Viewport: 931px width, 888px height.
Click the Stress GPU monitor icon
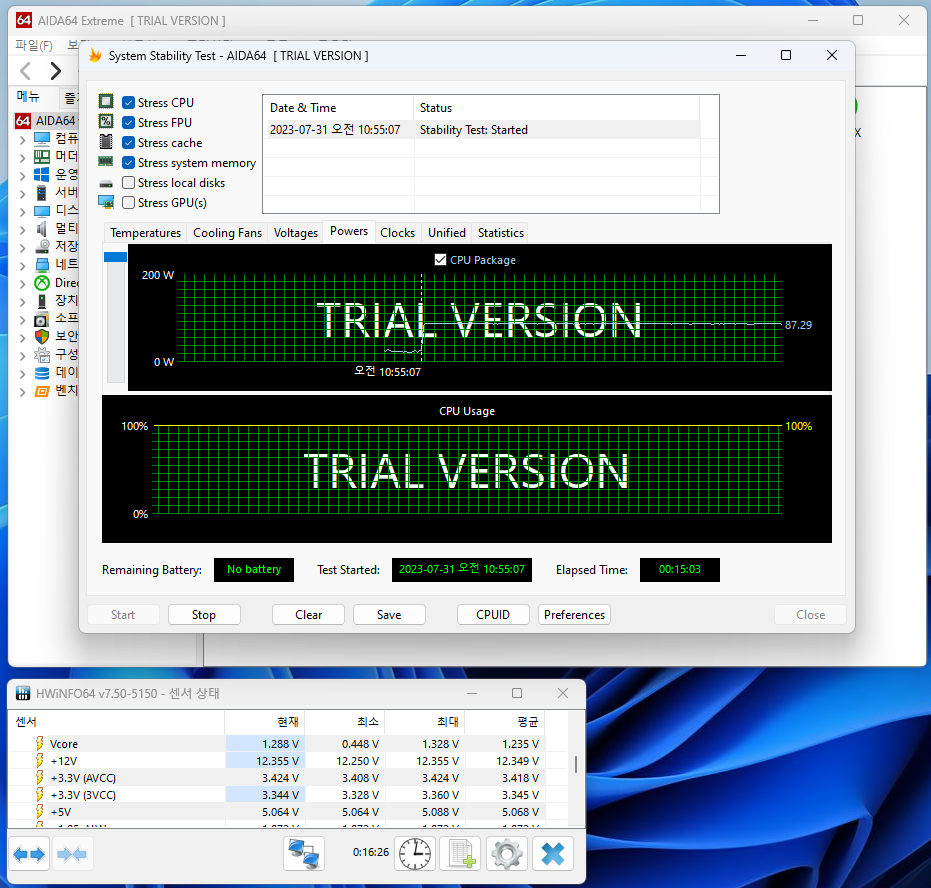pos(106,202)
